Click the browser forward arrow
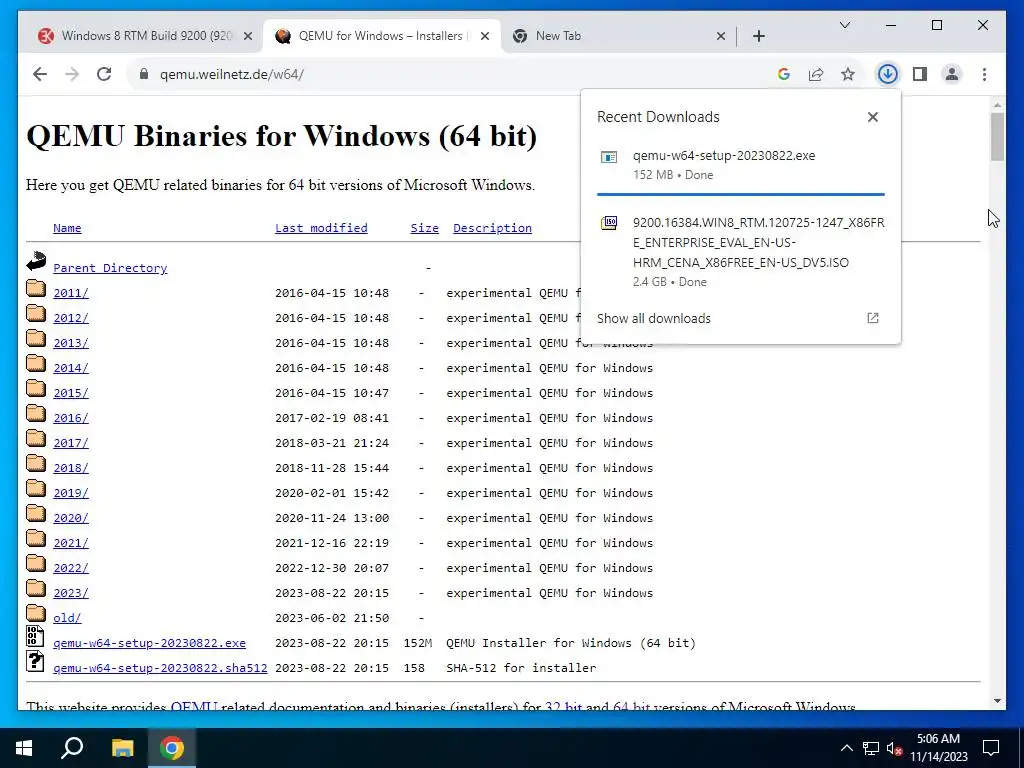Screen dimensions: 1024x768 point(72,74)
